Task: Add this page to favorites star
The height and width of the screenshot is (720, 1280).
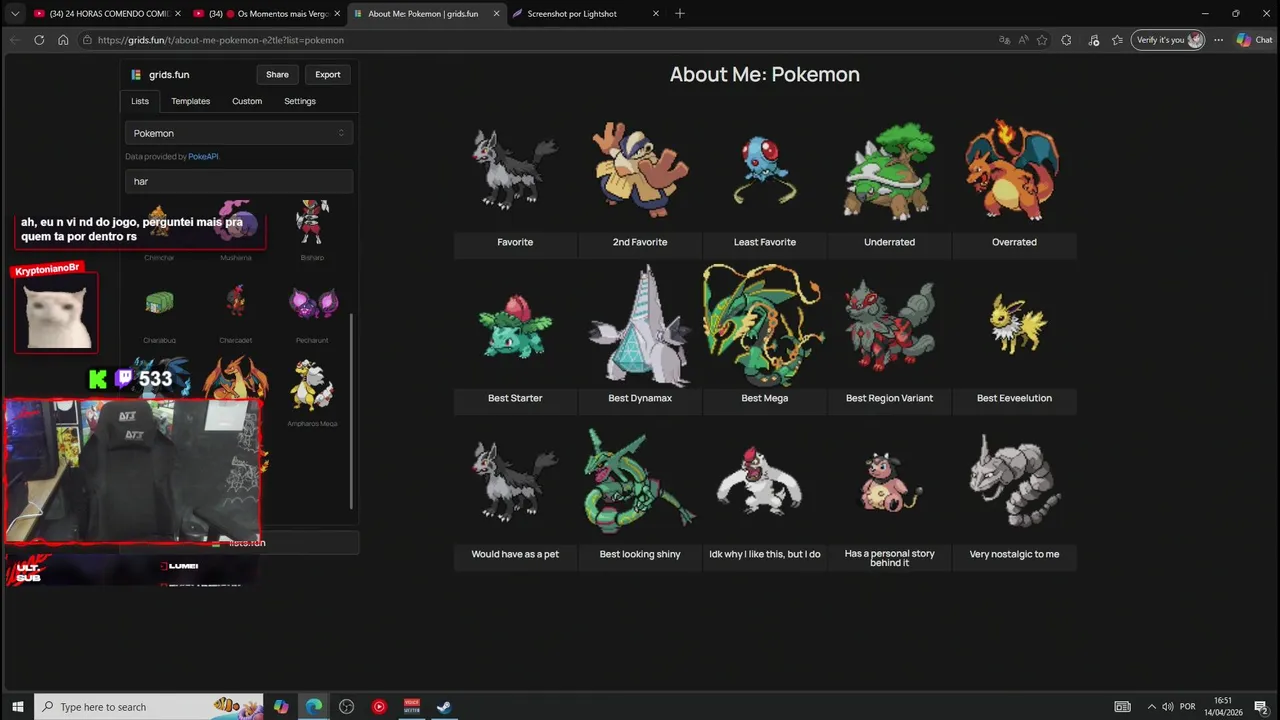Action: pyautogui.click(x=1042, y=40)
